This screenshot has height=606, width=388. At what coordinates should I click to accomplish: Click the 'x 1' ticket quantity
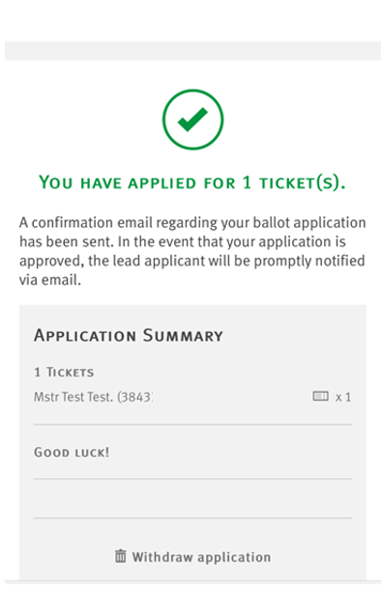[343, 397]
